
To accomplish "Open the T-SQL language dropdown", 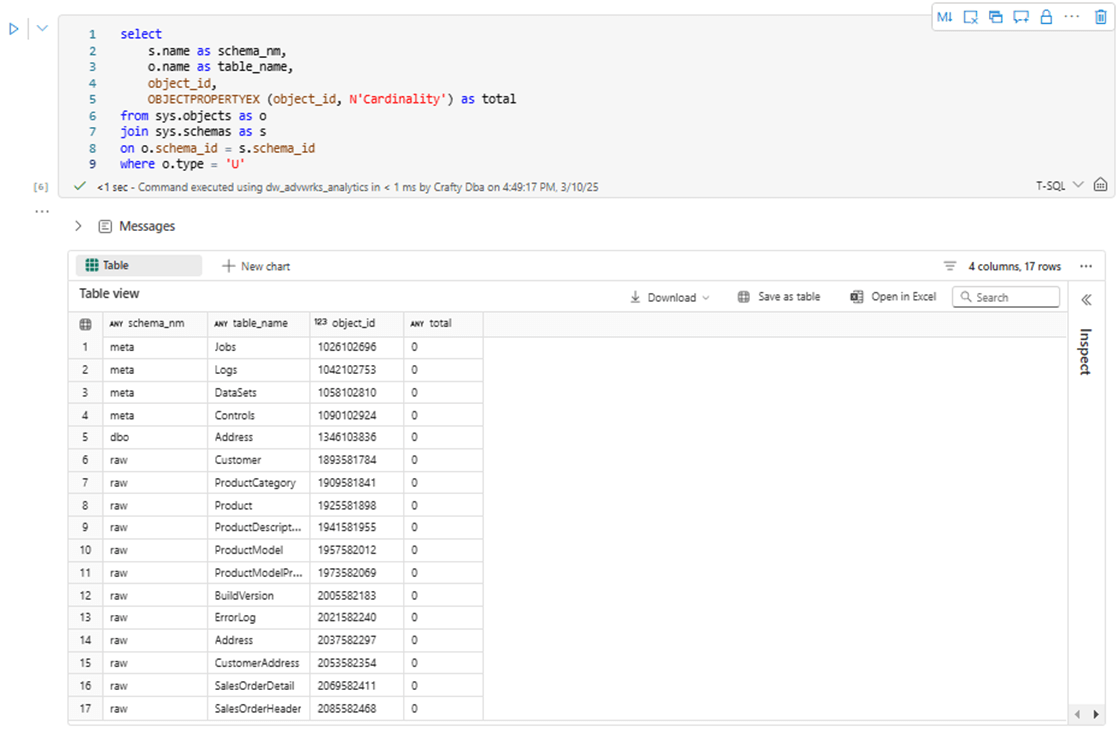I will (1059, 186).
